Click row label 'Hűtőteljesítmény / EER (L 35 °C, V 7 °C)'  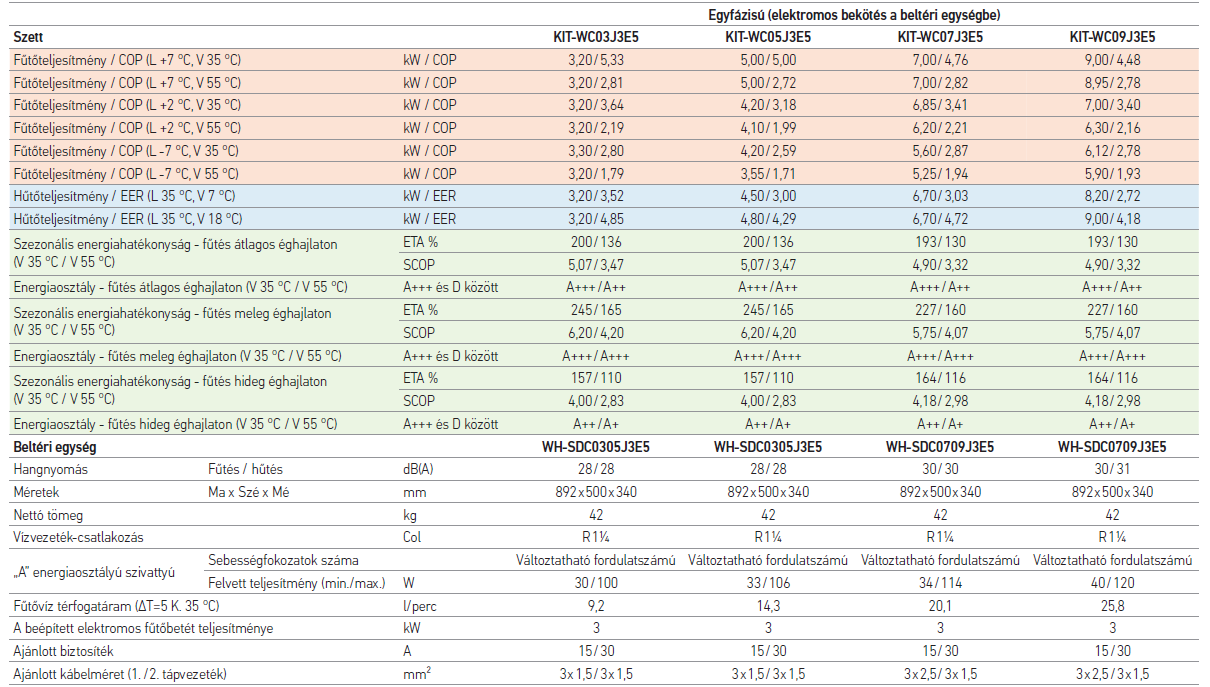coord(124,196)
